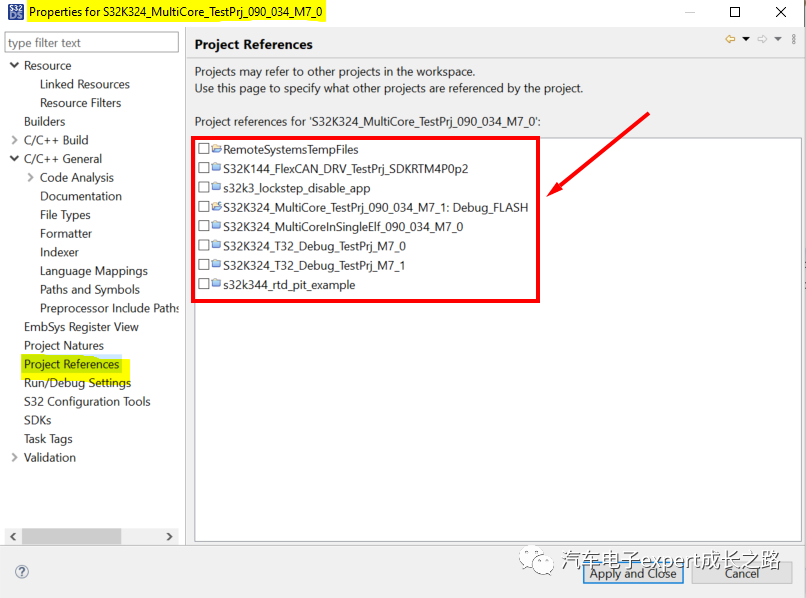This screenshot has width=806, height=598.
Task: Select S32 Configuration Tools
Action: 87,401
